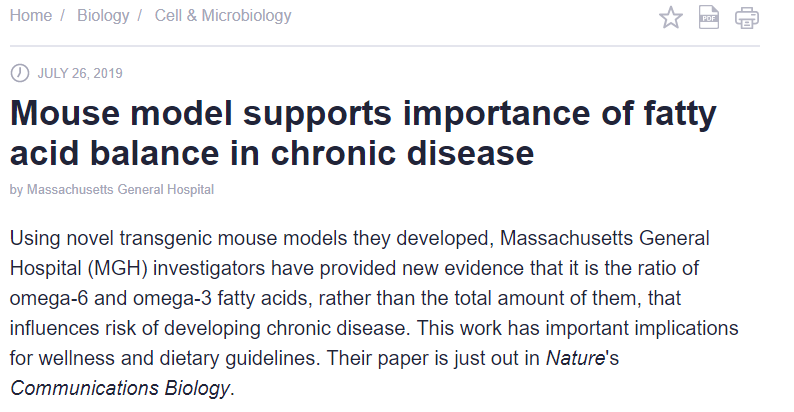Click the italic 'Communications Biology' journal name
The width and height of the screenshot is (794, 412).
(121, 388)
